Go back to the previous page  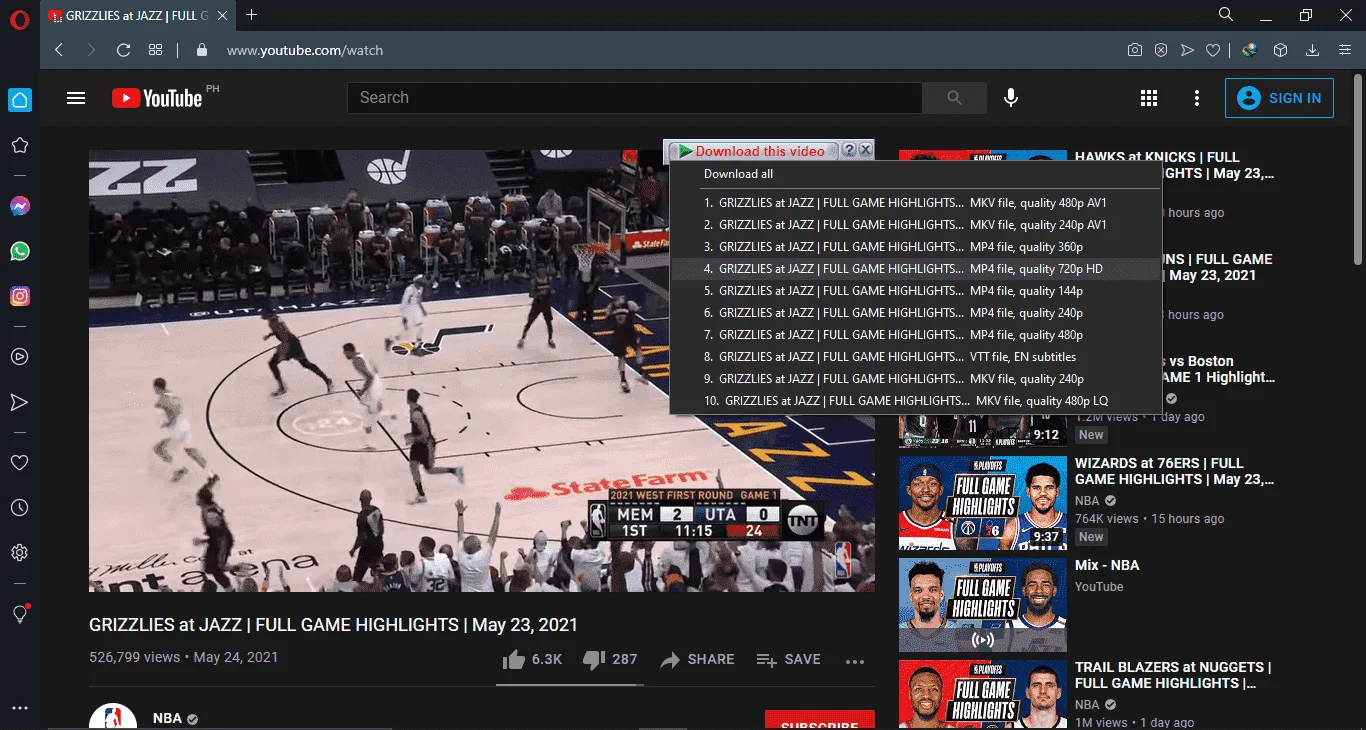tap(59, 50)
